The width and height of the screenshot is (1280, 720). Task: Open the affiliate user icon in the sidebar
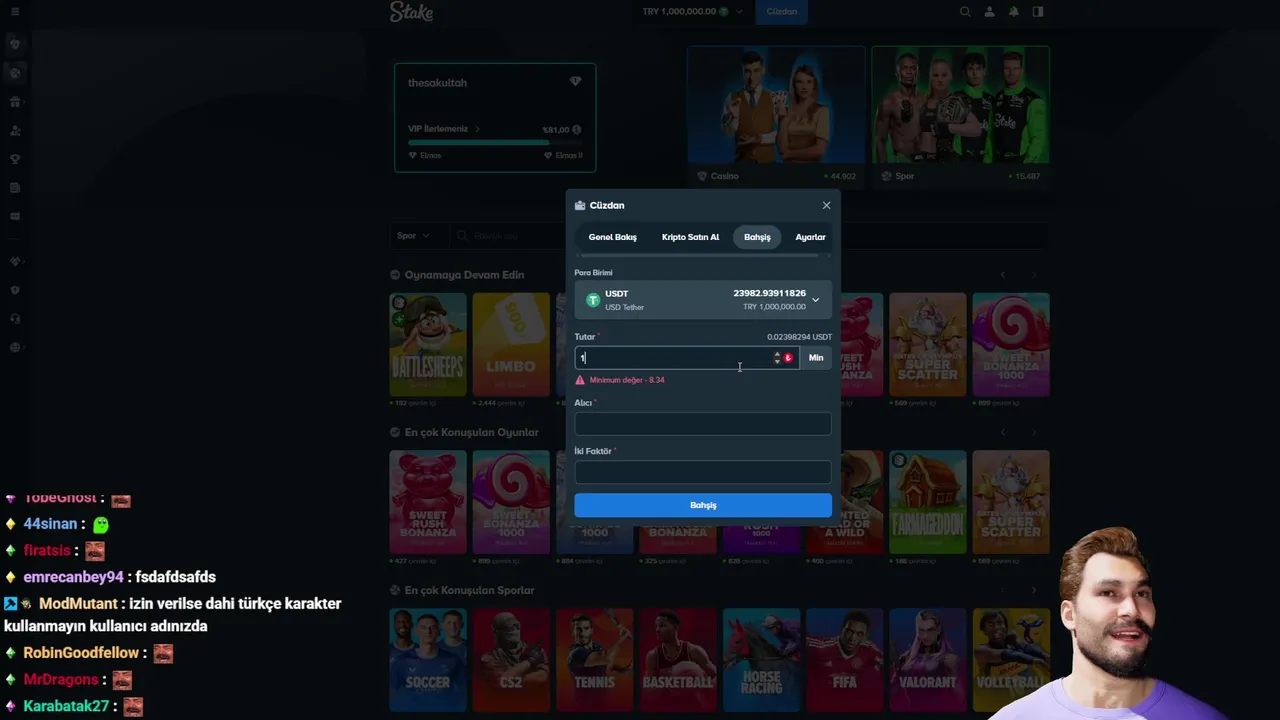(14, 130)
